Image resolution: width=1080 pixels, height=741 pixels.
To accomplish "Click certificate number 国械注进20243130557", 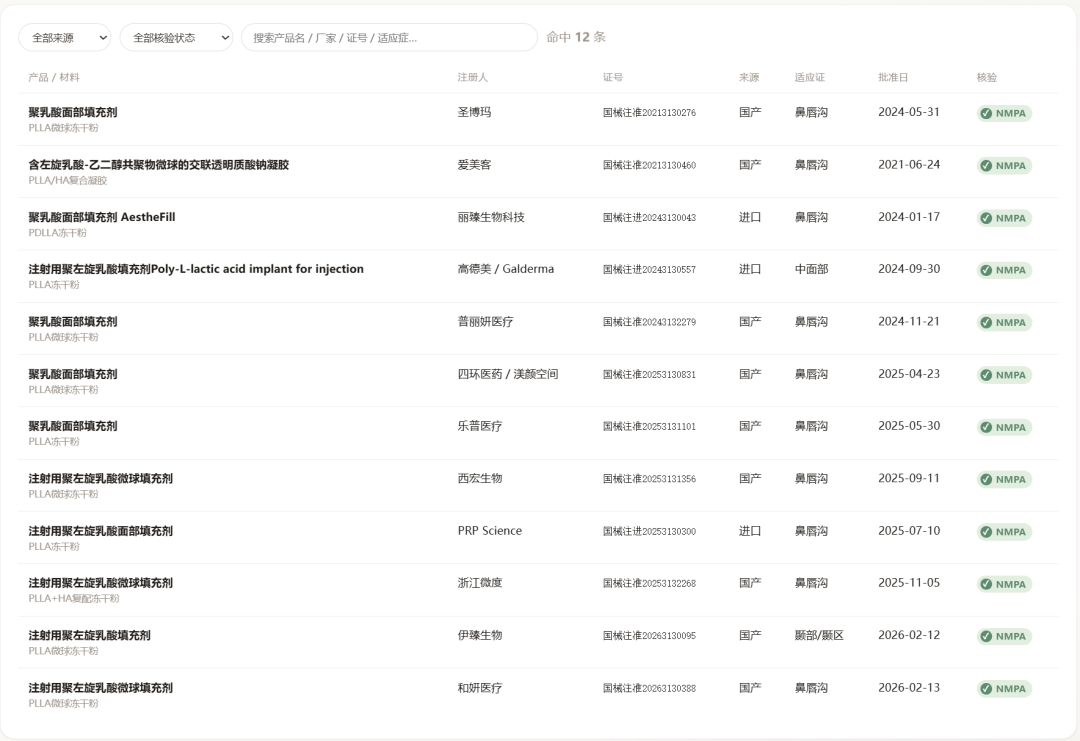I will point(650,270).
